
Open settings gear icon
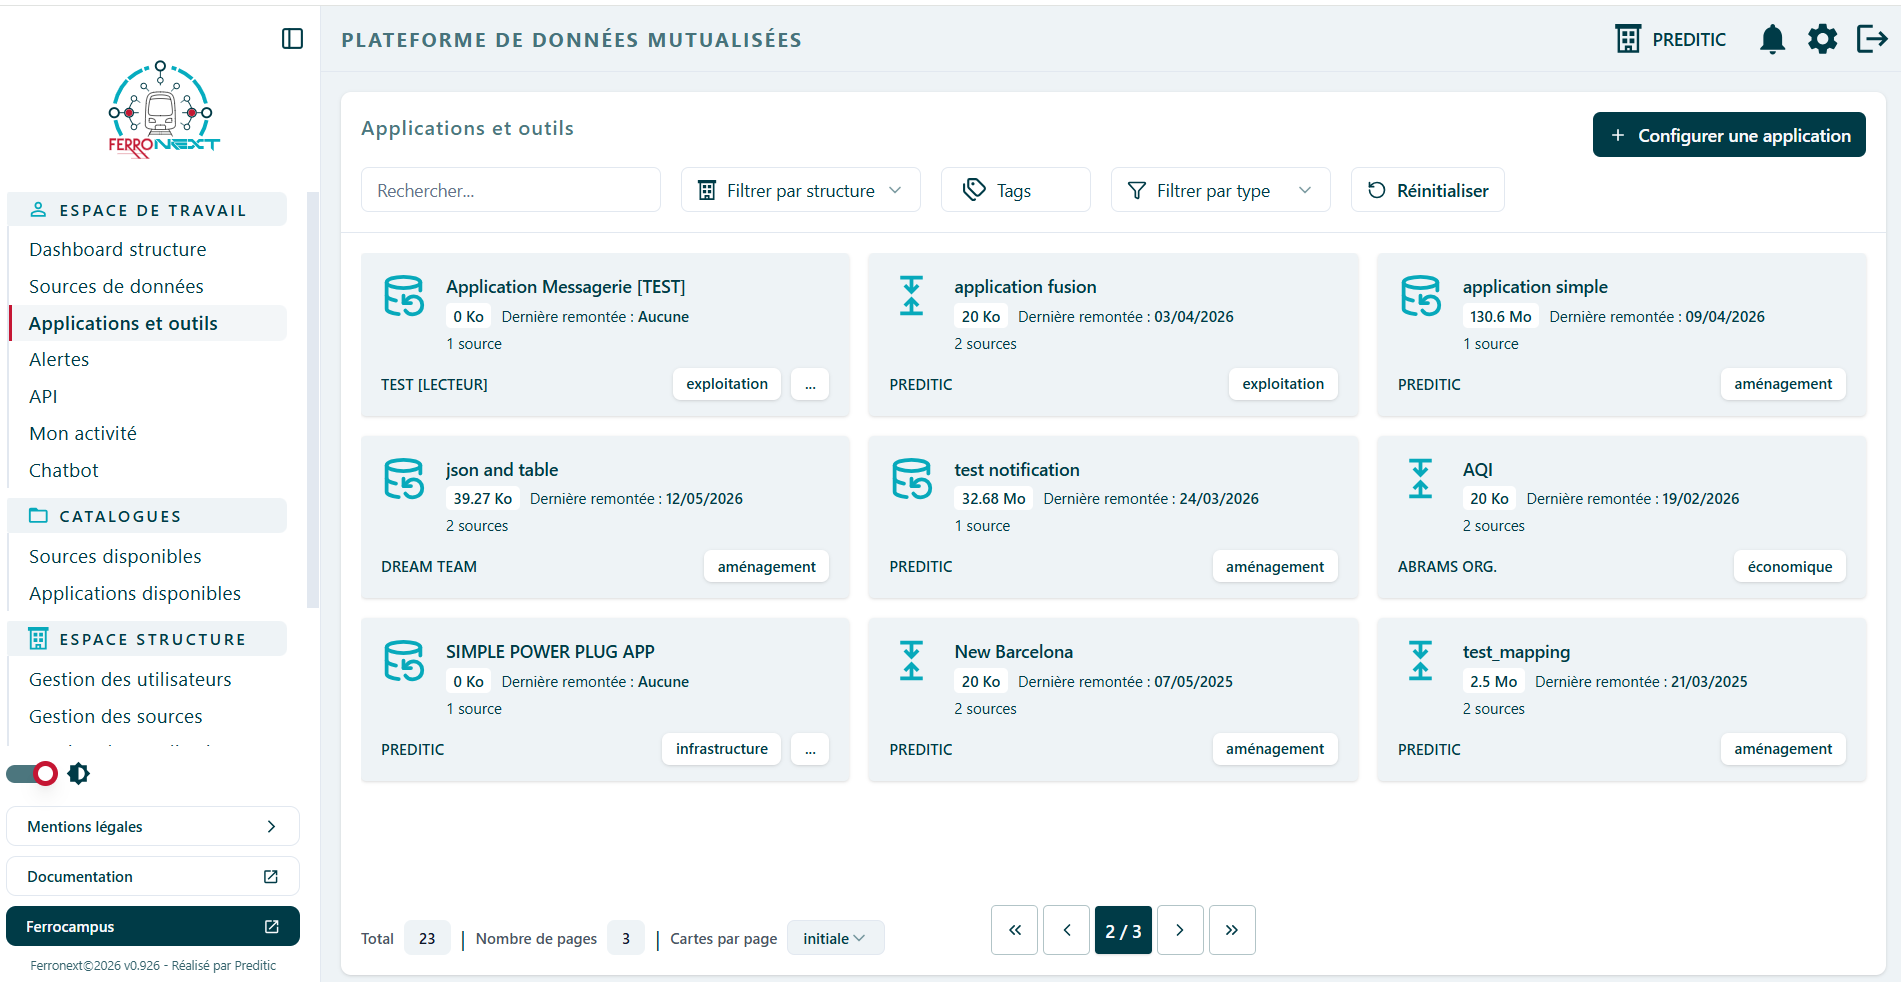coord(1822,39)
